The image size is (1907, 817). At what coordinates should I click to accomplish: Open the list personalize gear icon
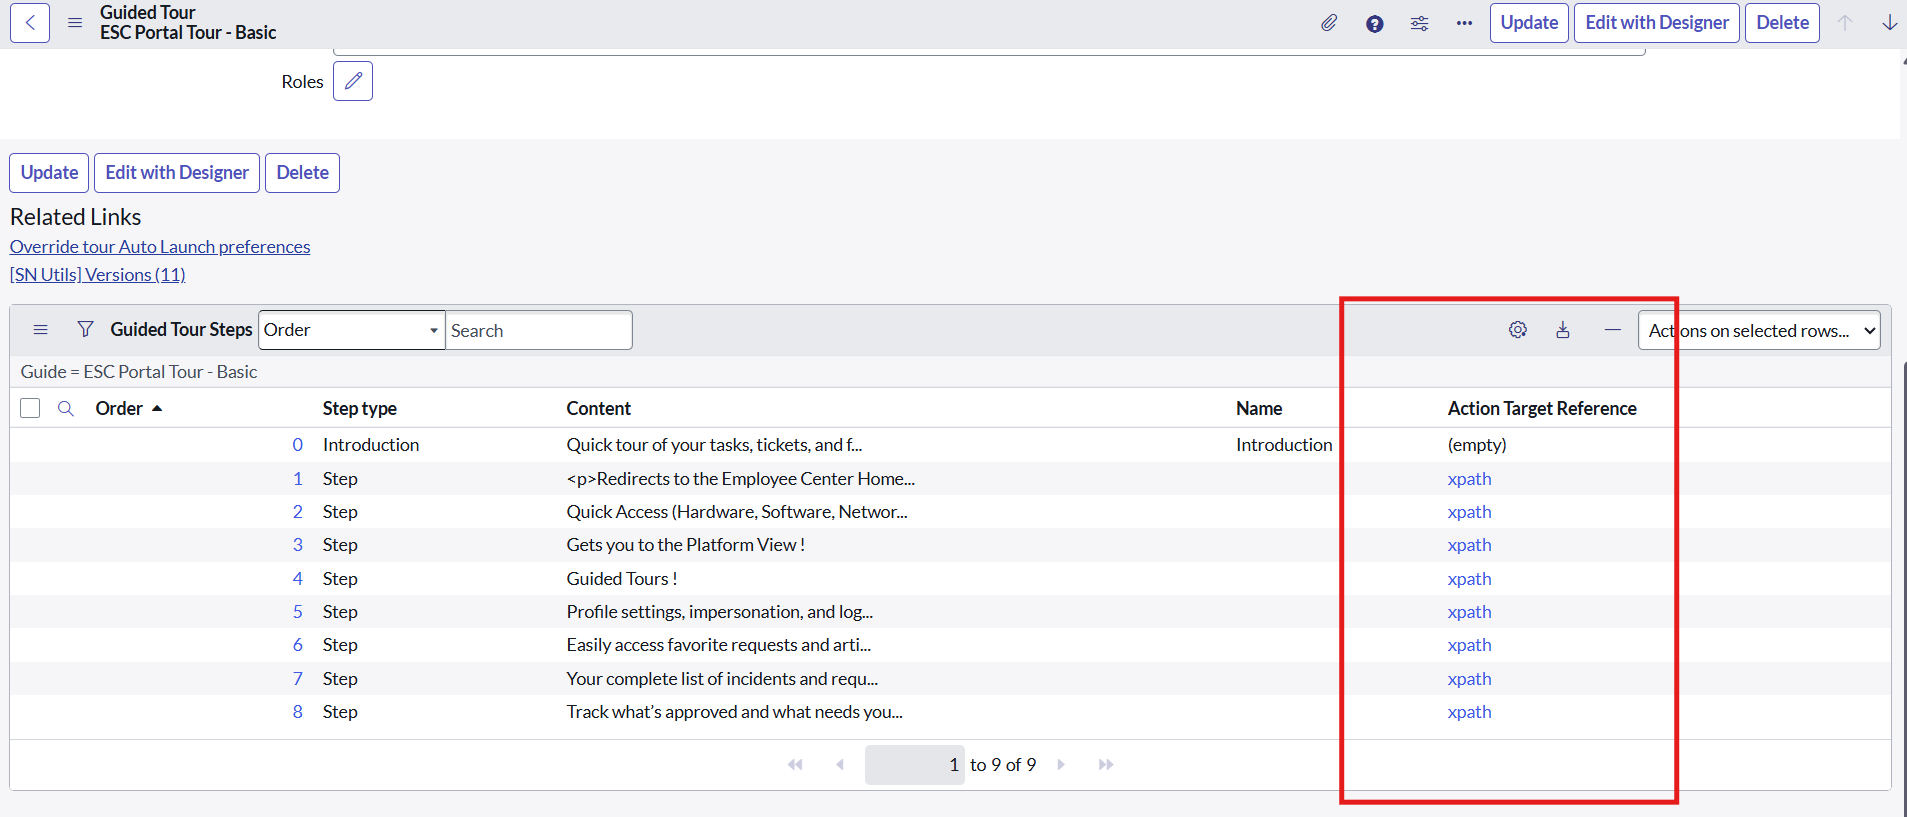(1518, 330)
